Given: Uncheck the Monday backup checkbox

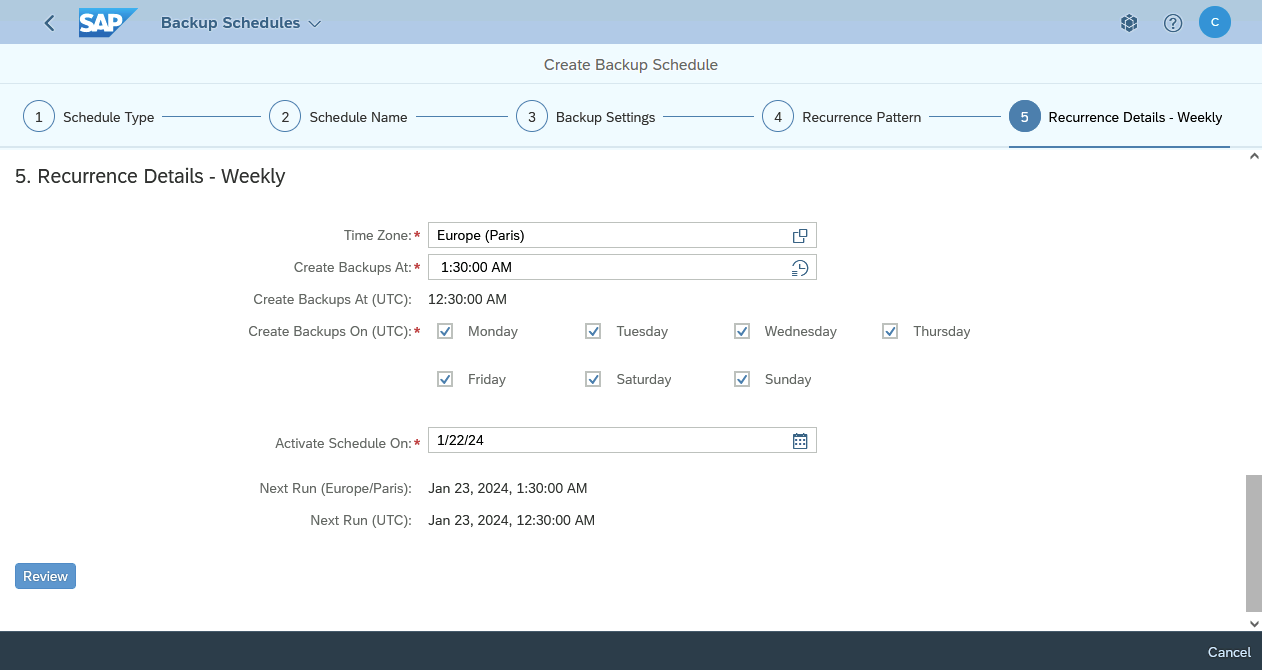Looking at the screenshot, I should (x=444, y=330).
